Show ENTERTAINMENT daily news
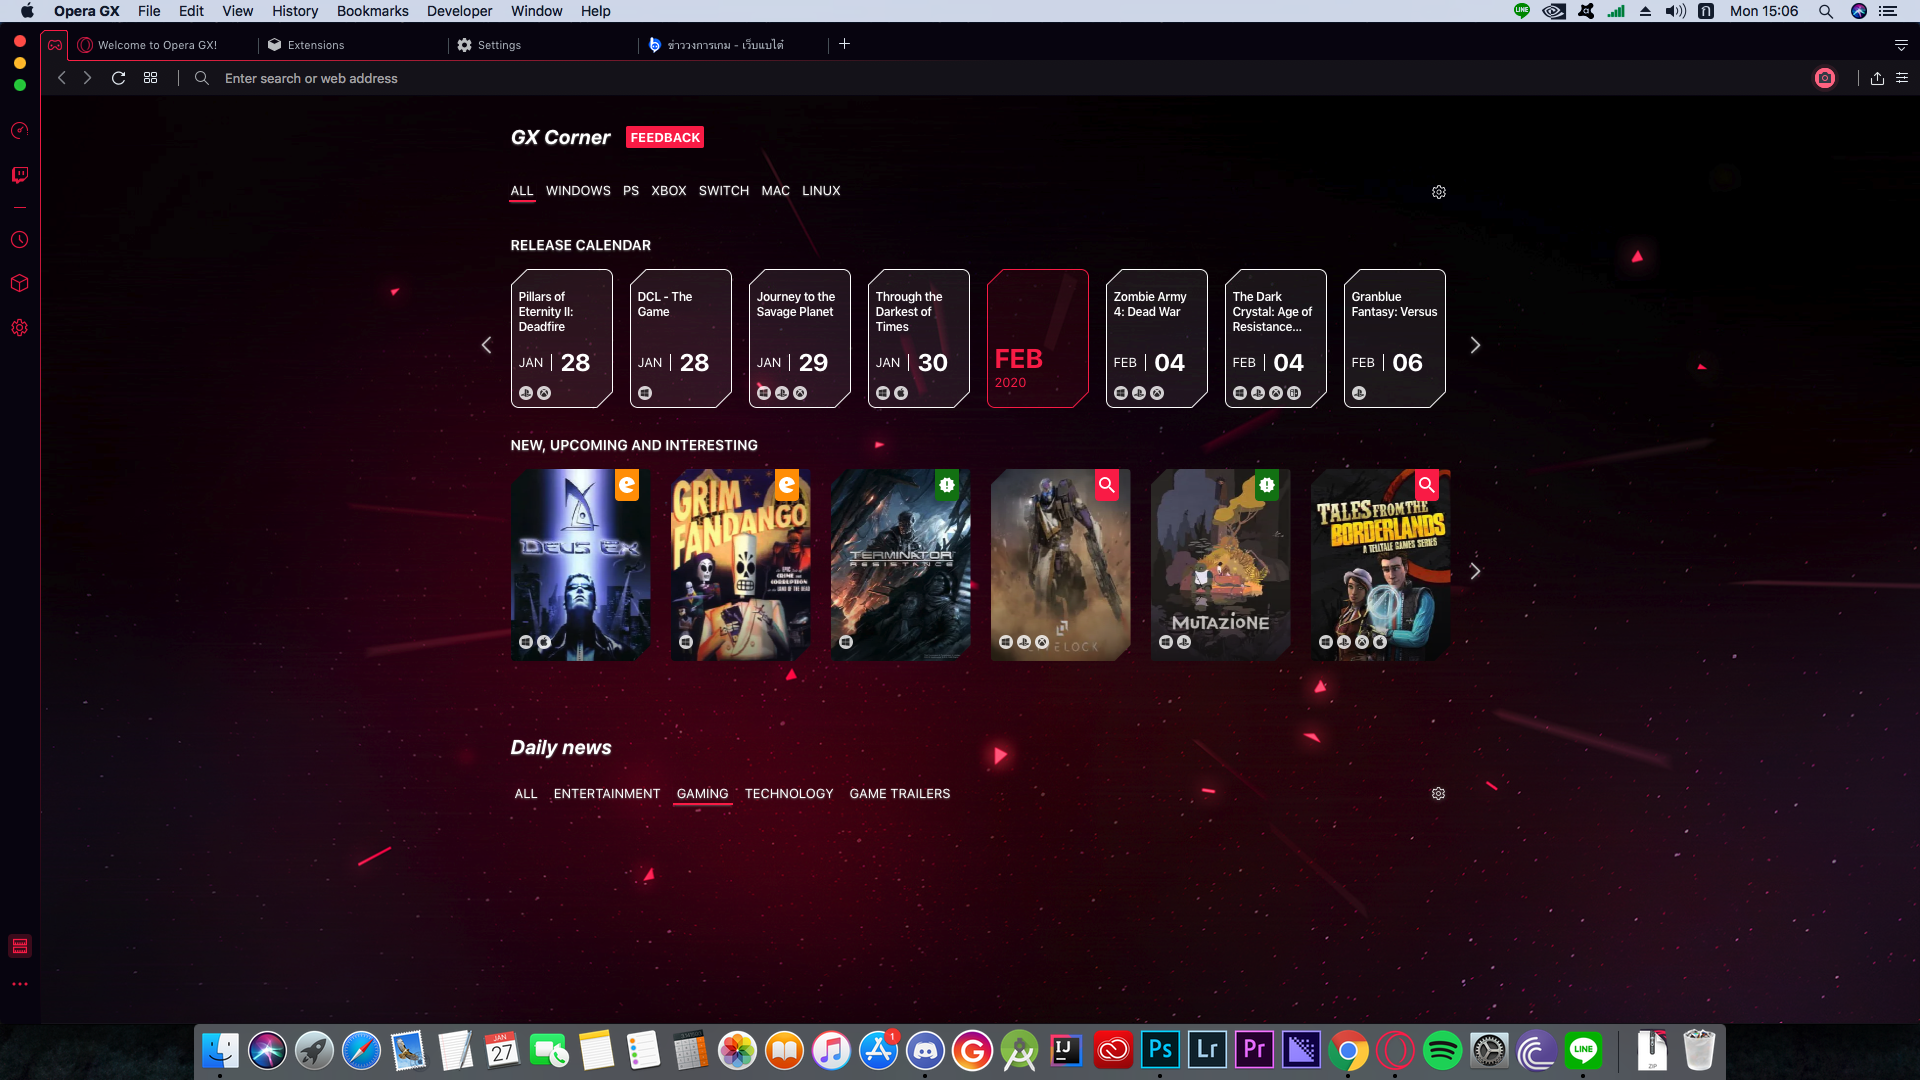Viewport: 1920px width, 1080px height. tap(607, 794)
